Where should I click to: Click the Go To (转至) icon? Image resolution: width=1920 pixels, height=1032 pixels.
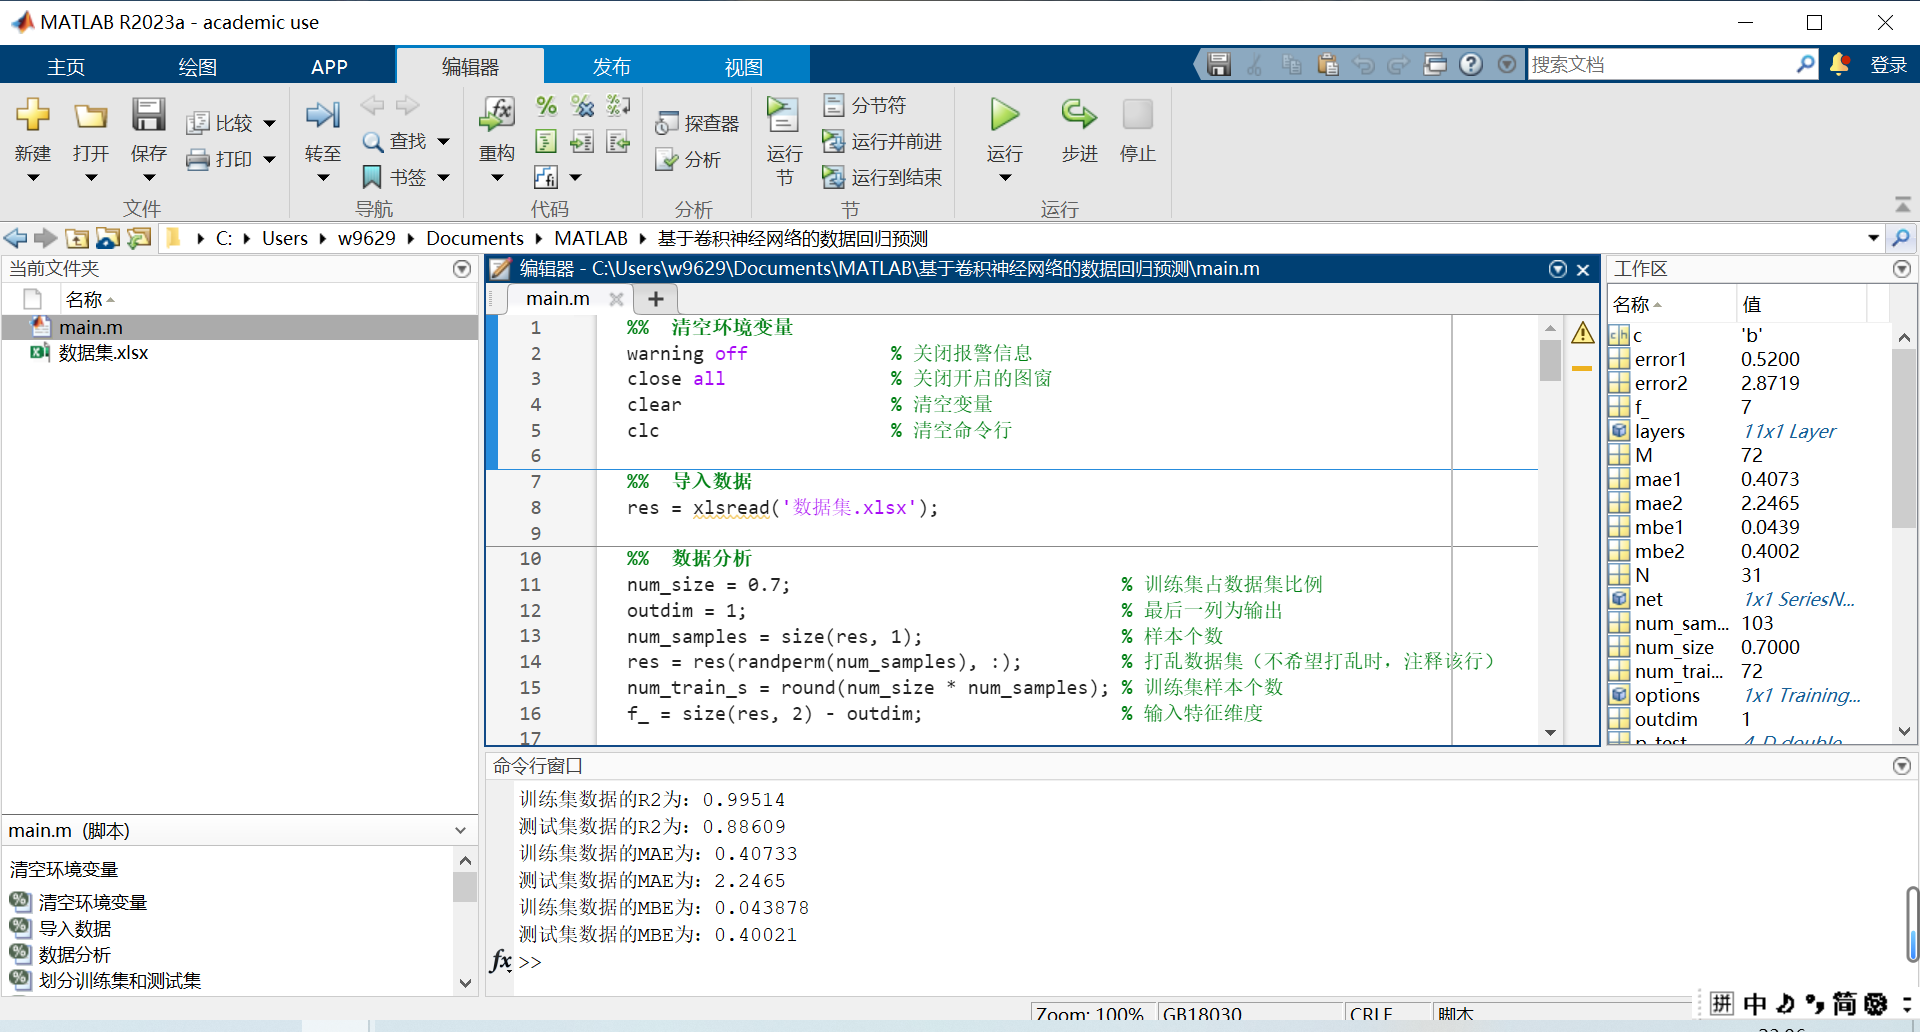click(x=322, y=115)
